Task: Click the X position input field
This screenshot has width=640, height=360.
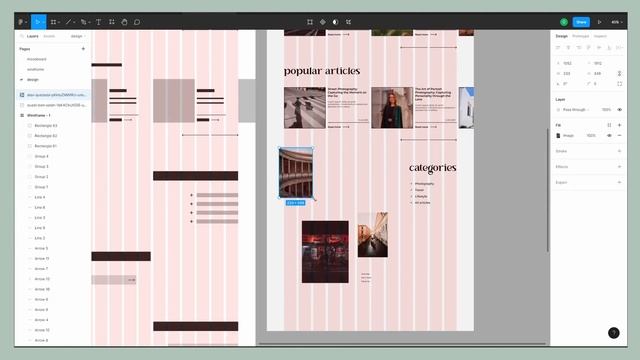Action: pos(567,63)
